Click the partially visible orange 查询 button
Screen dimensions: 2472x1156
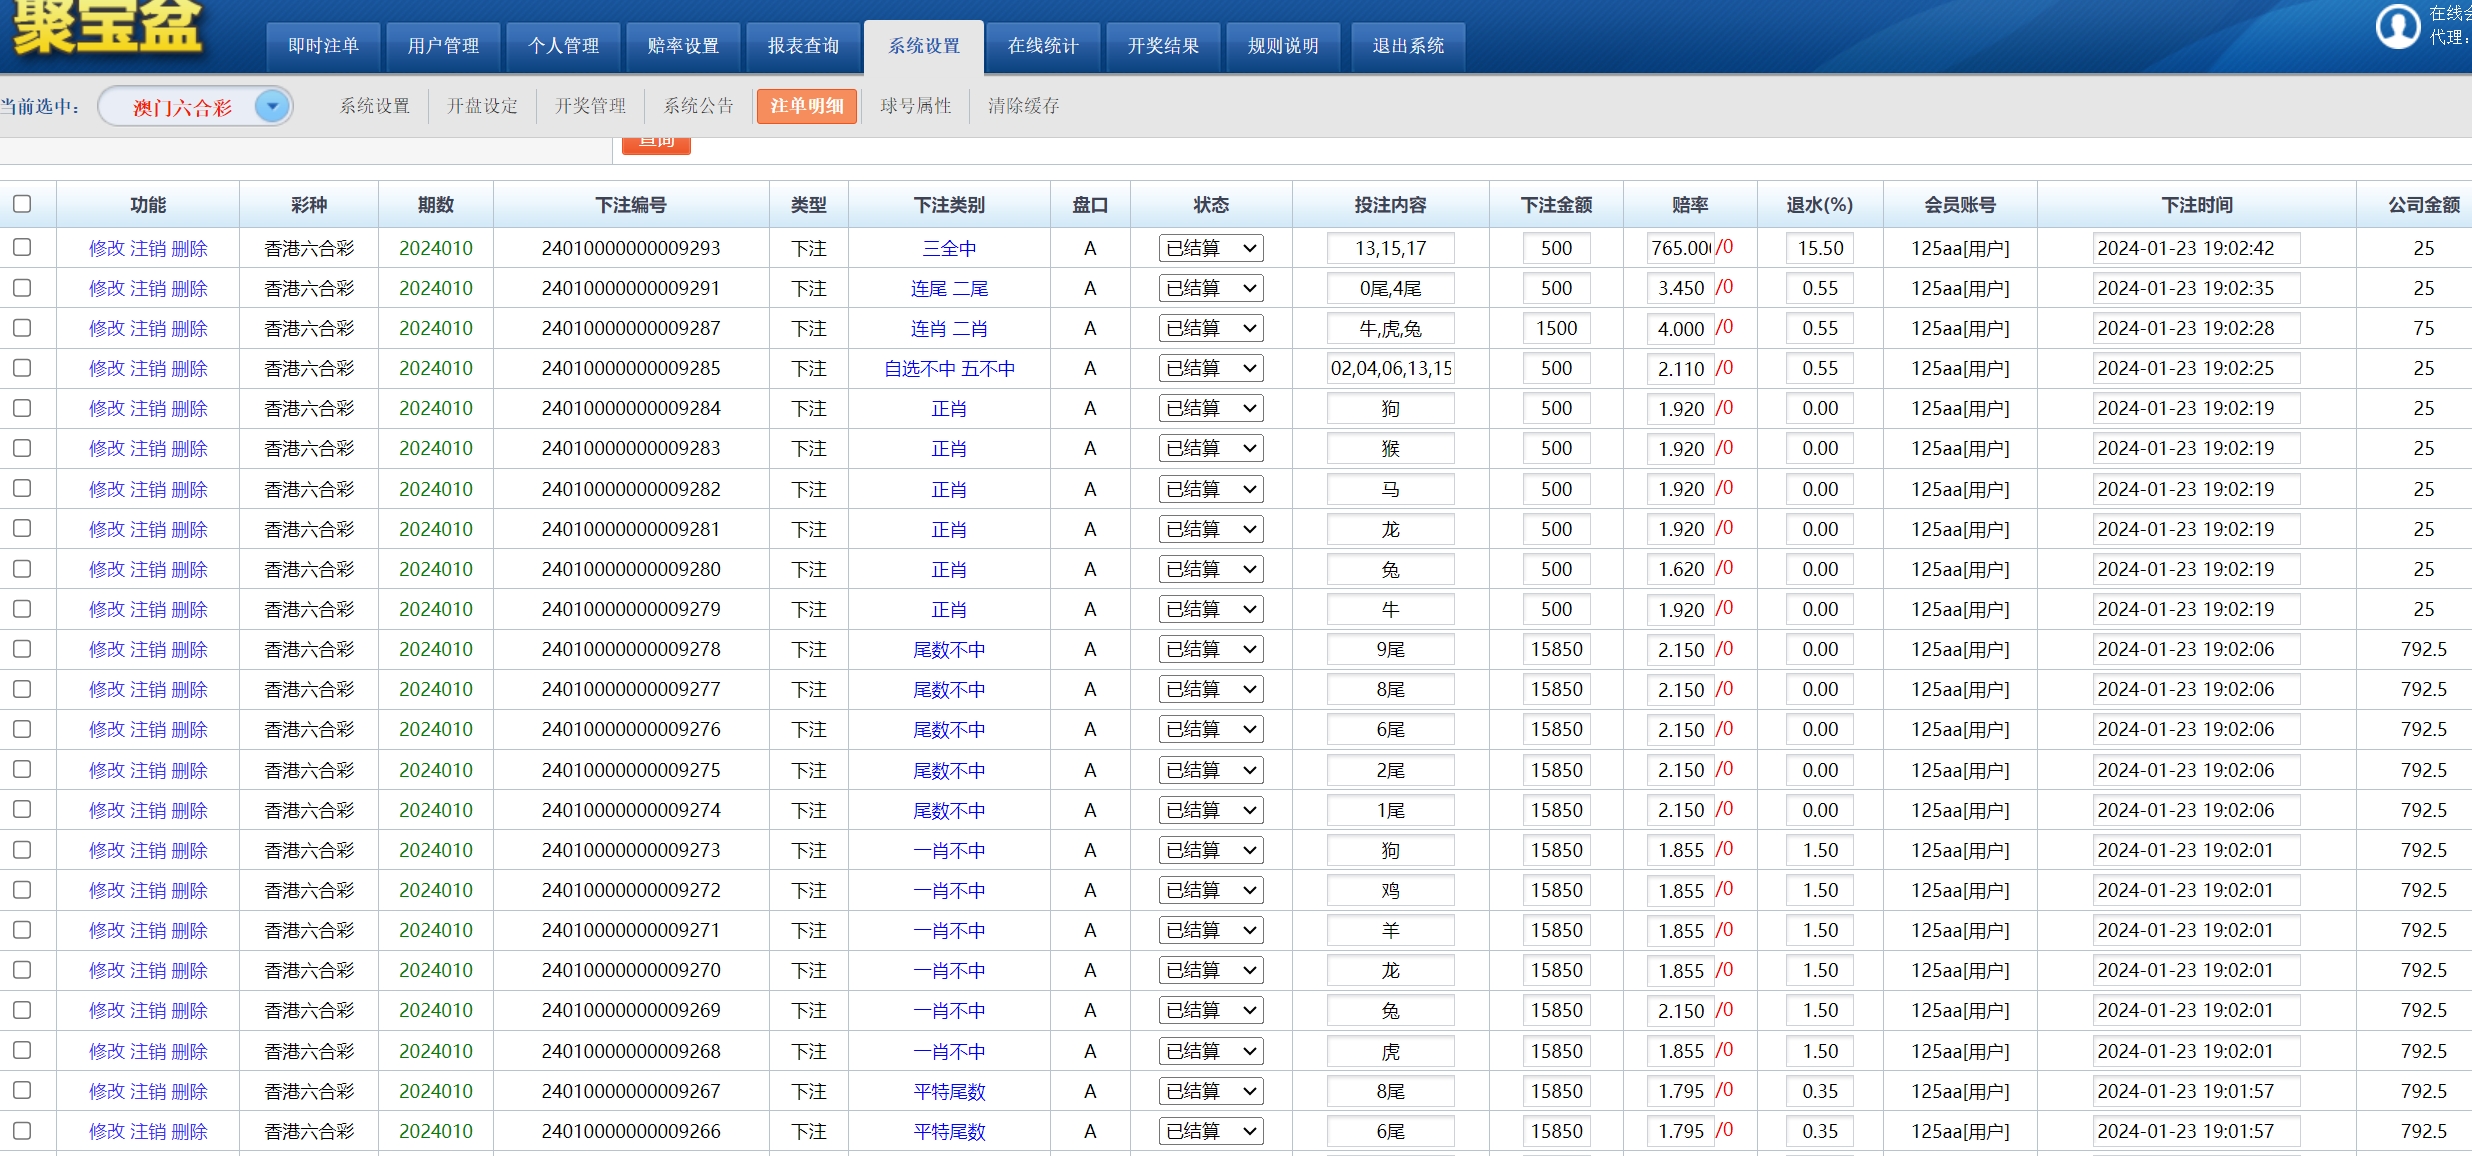(x=656, y=144)
